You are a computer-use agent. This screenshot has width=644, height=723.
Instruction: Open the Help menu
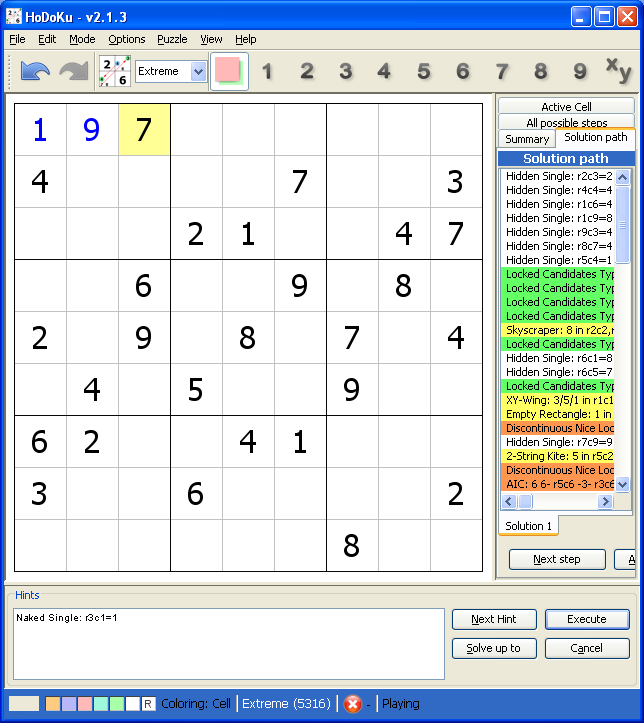coord(245,40)
